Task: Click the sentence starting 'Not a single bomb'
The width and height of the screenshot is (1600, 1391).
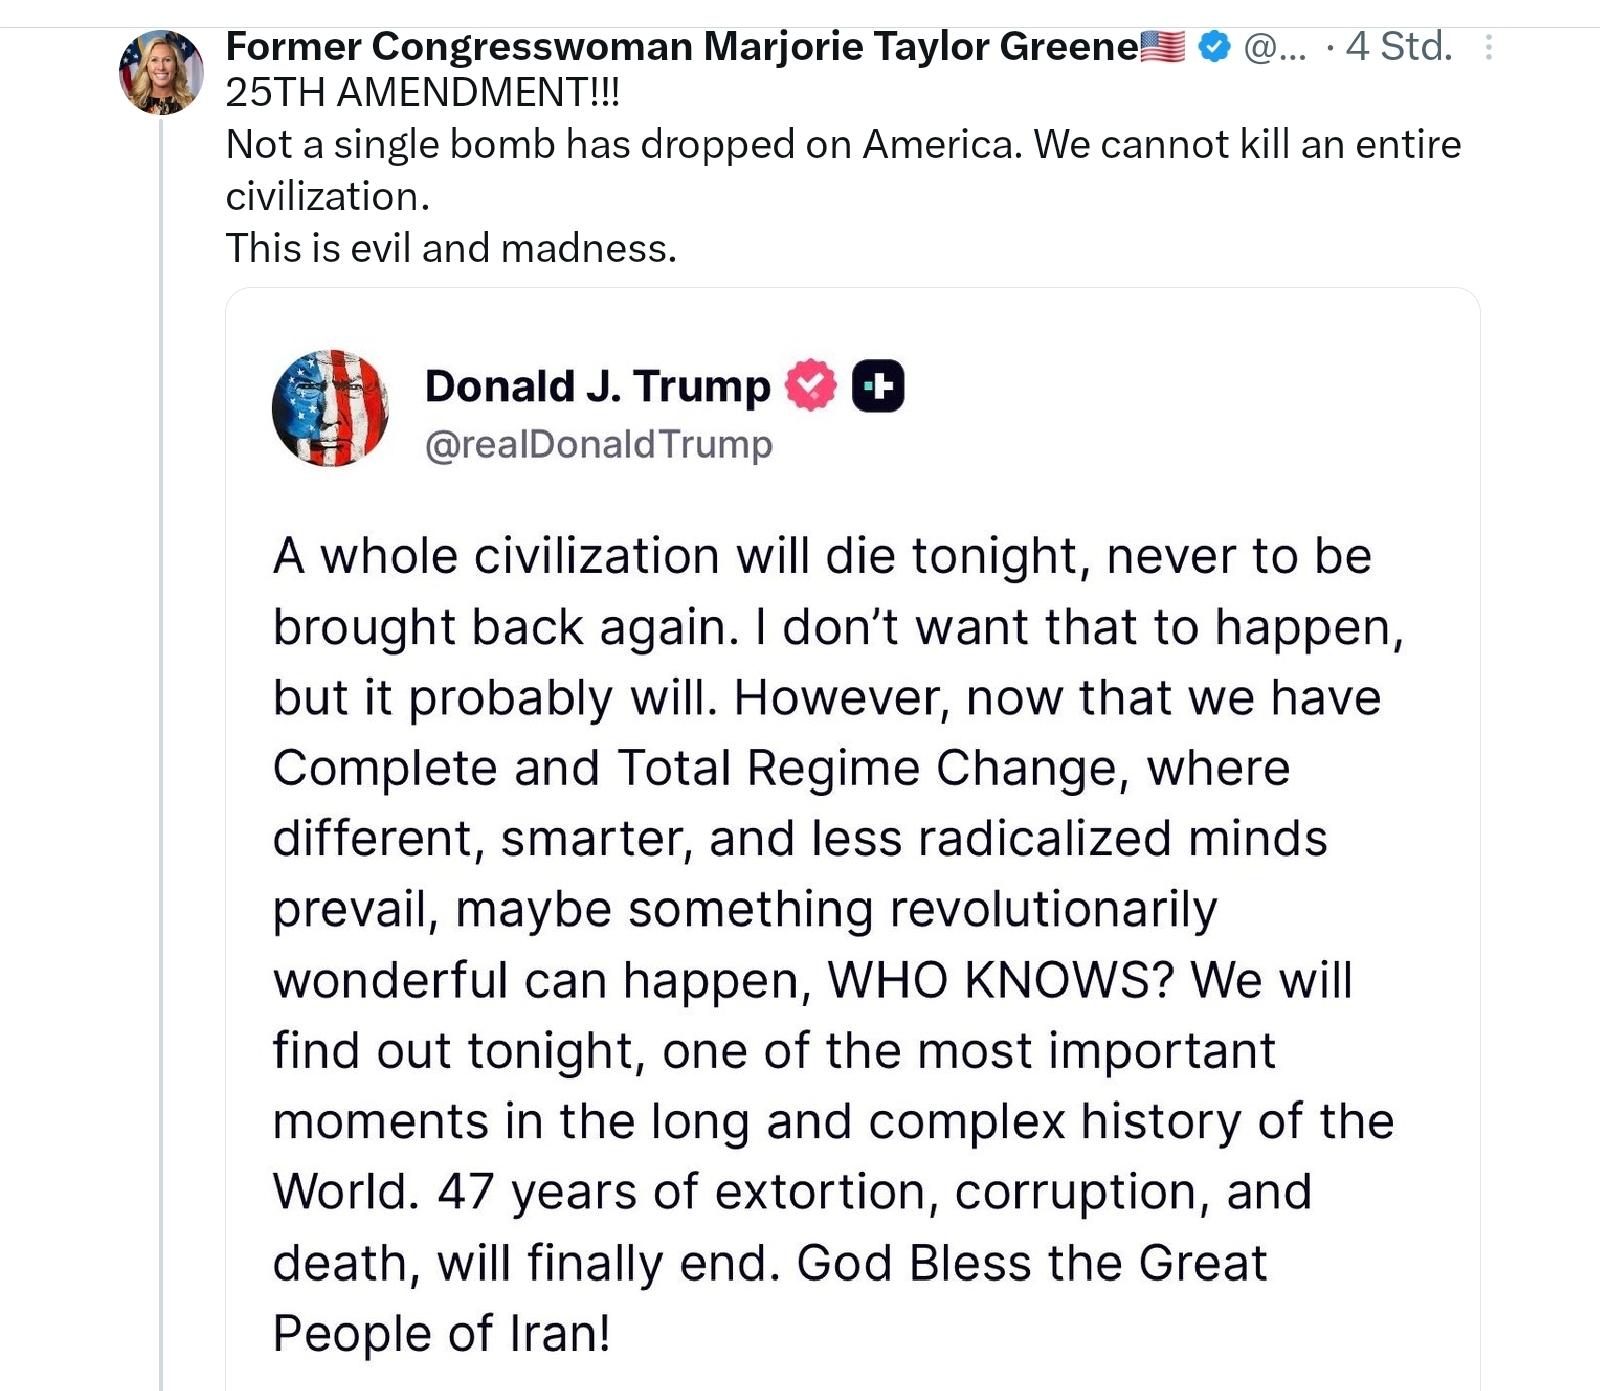Action: pyautogui.click(x=843, y=145)
